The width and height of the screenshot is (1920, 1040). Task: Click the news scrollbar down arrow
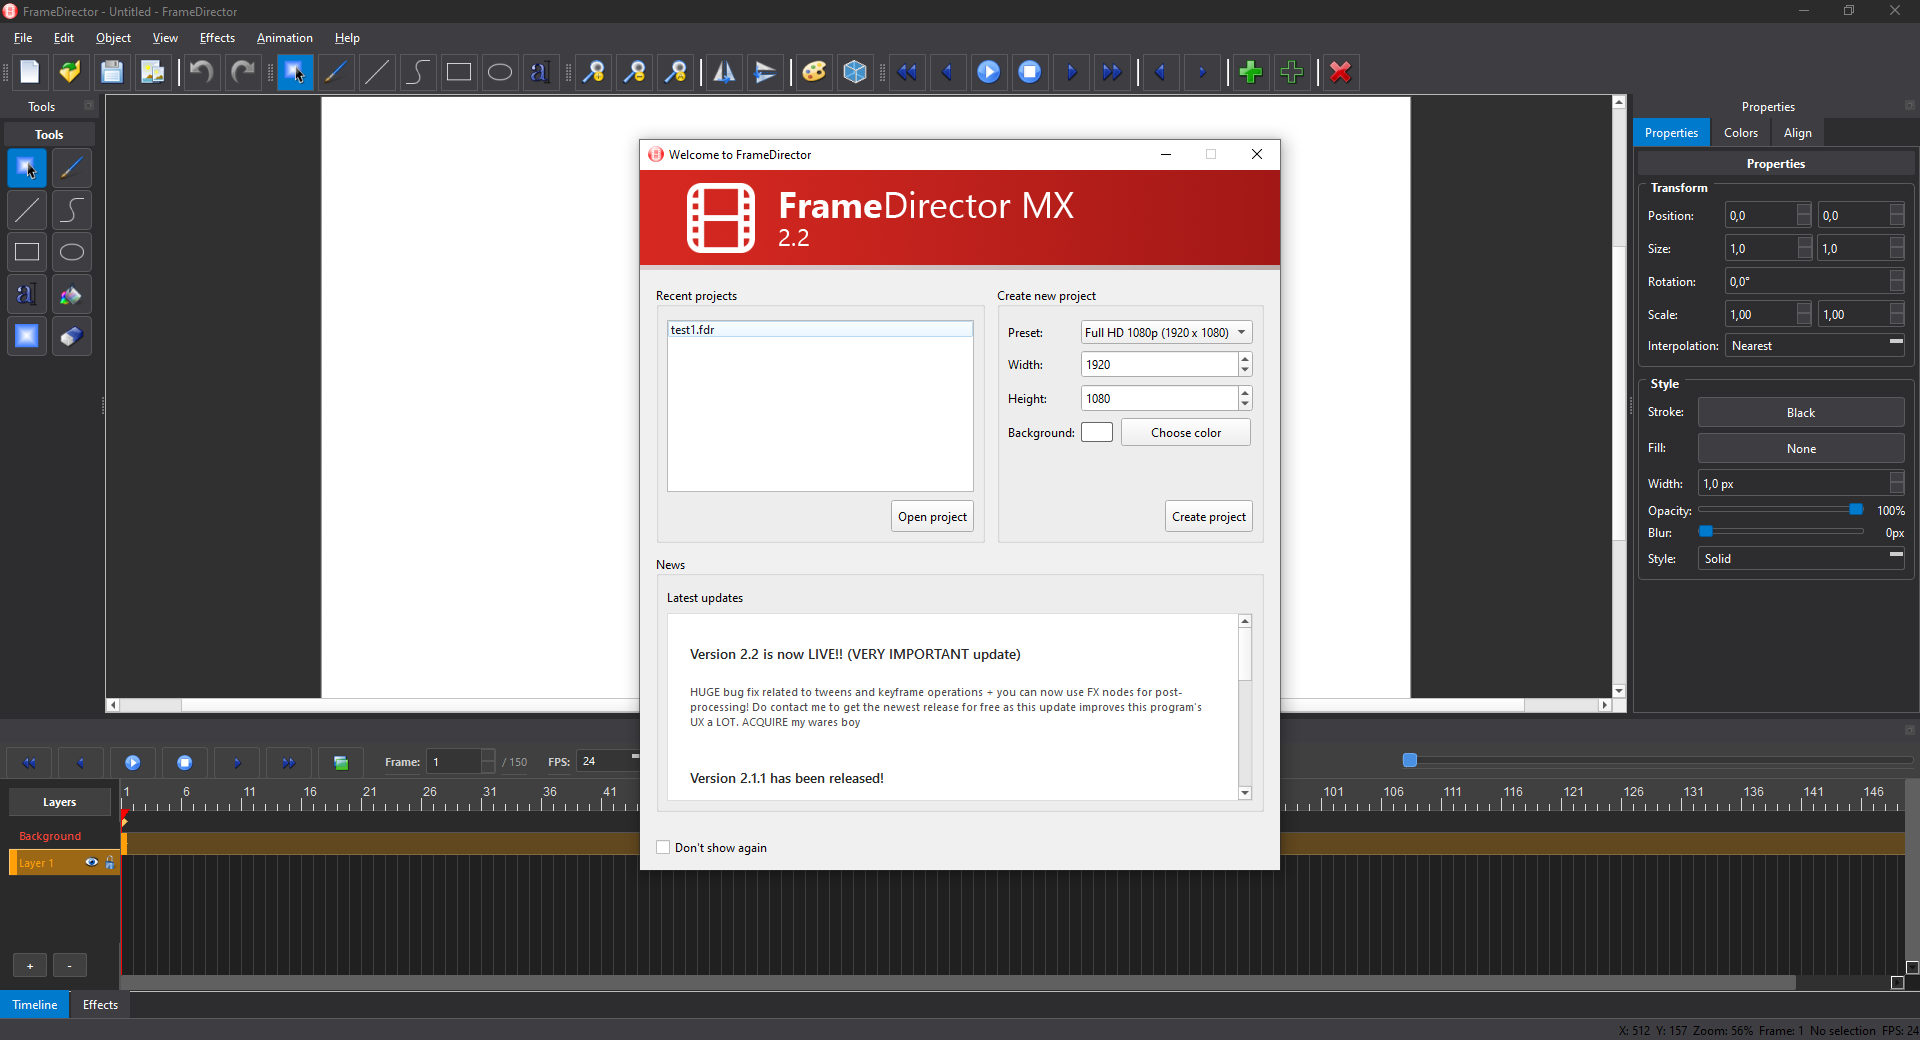(1245, 793)
